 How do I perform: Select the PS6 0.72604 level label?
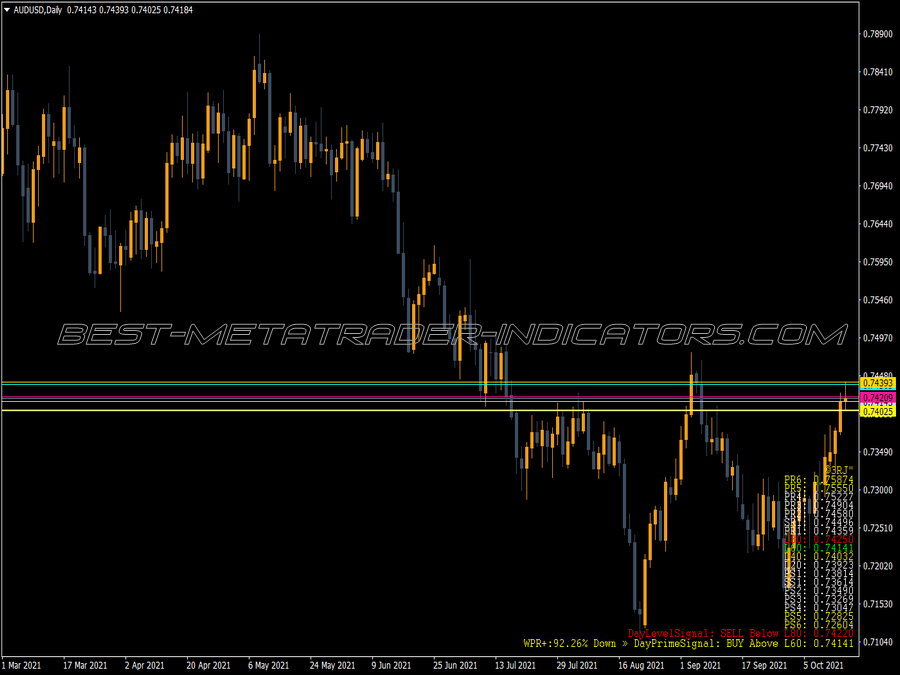pos(818,624)
